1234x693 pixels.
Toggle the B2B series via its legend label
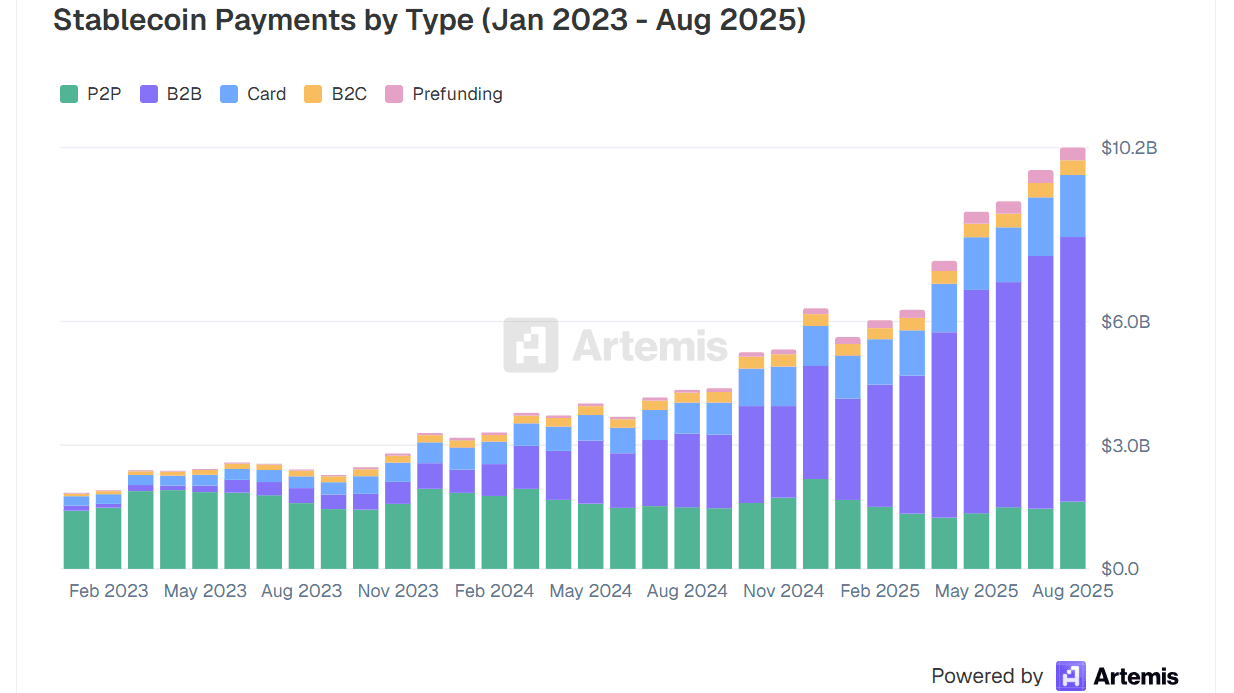point(184,94)
